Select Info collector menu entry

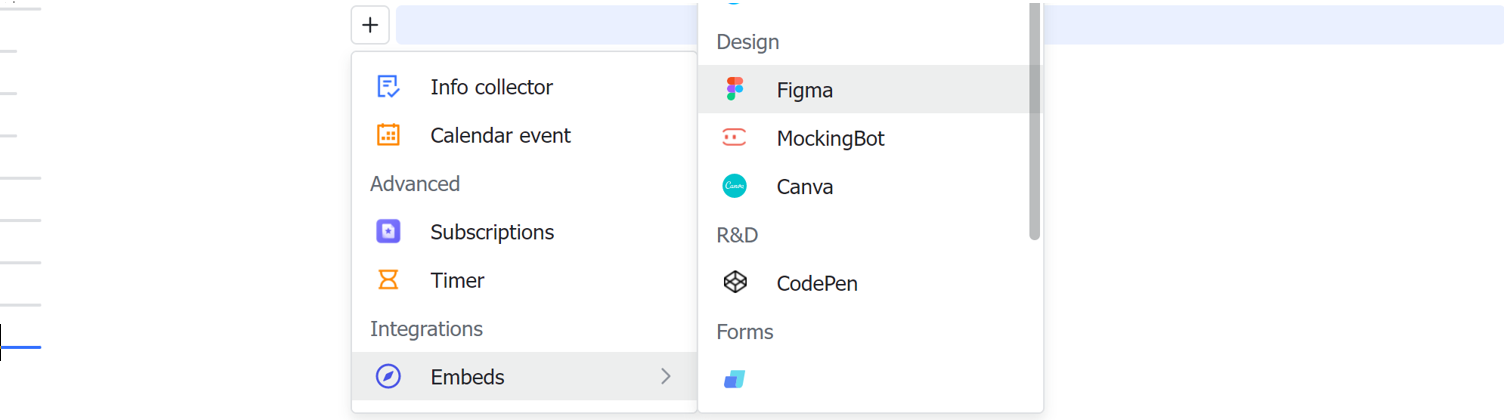(524, 87)
